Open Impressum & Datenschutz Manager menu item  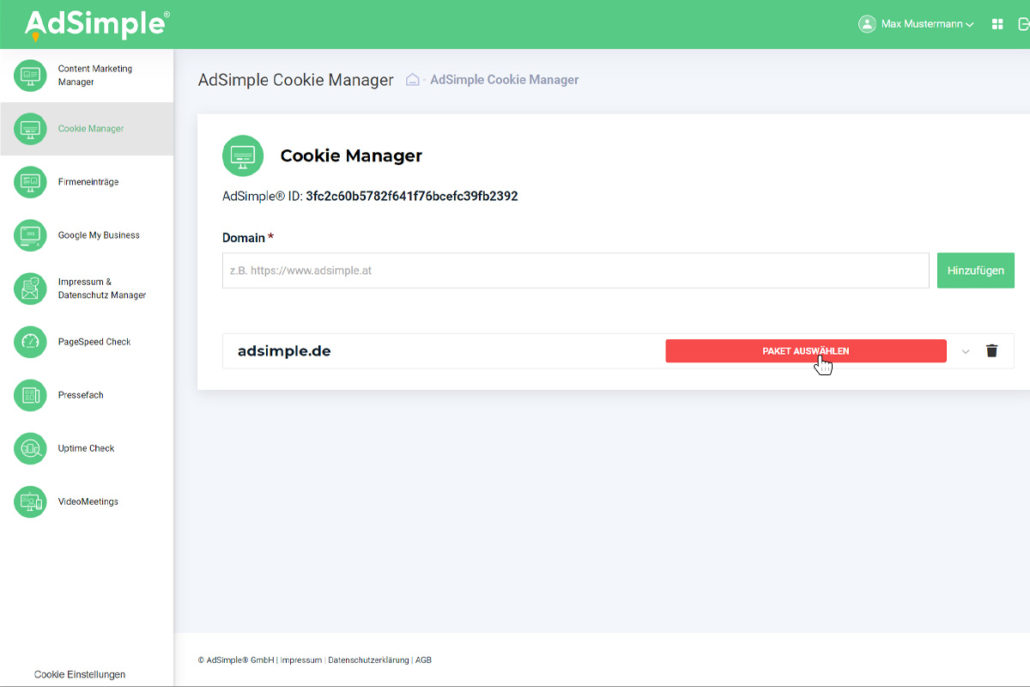[x=101, y=288]
